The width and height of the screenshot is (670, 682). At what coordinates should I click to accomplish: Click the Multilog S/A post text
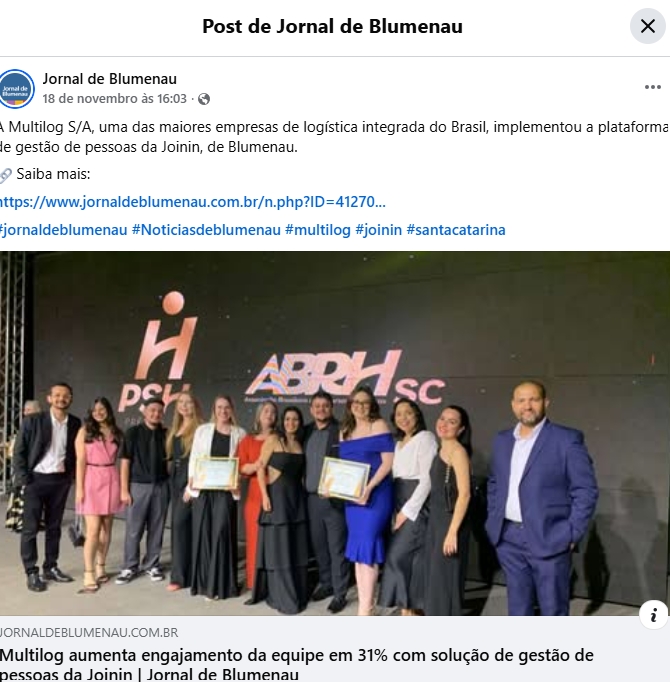pos(334,137)
